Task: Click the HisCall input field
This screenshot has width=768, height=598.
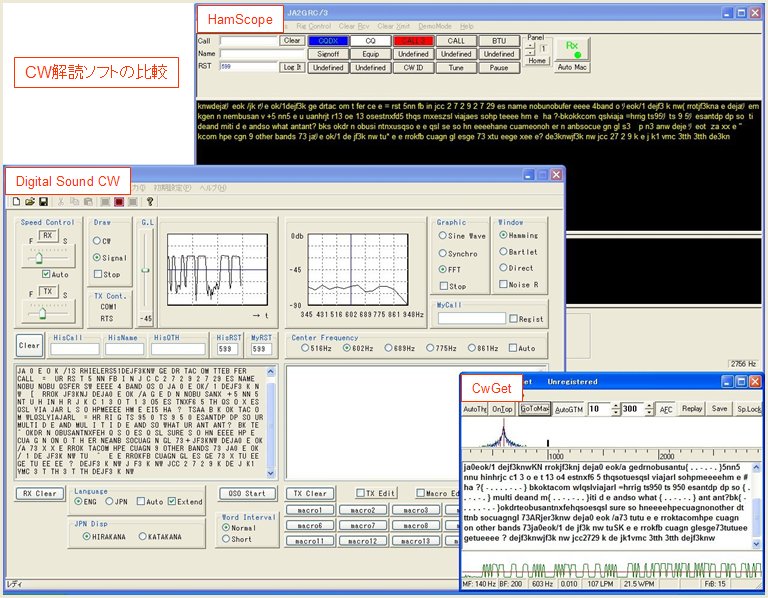Action: tap(74, 349)
